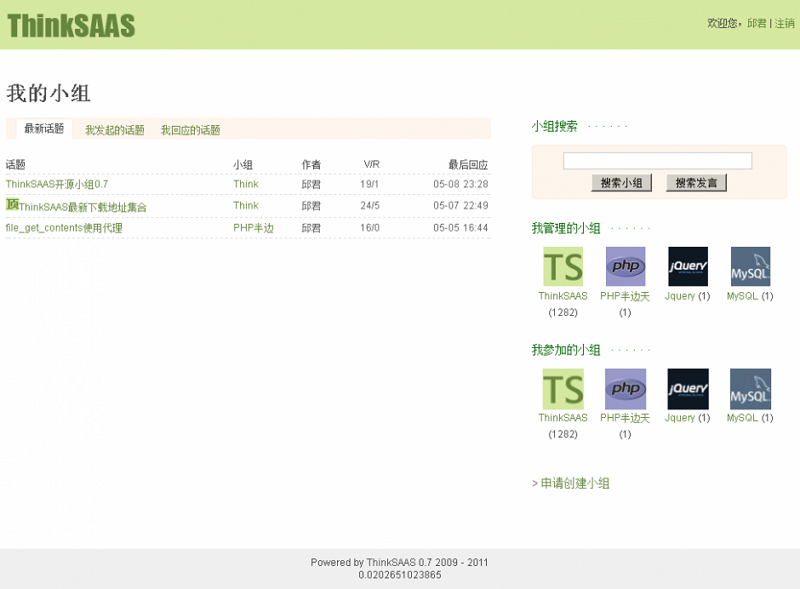The image size is (800, 589).
Task: Click ThinkSAAS label under 我参加的小组
Action: point(563,418)
